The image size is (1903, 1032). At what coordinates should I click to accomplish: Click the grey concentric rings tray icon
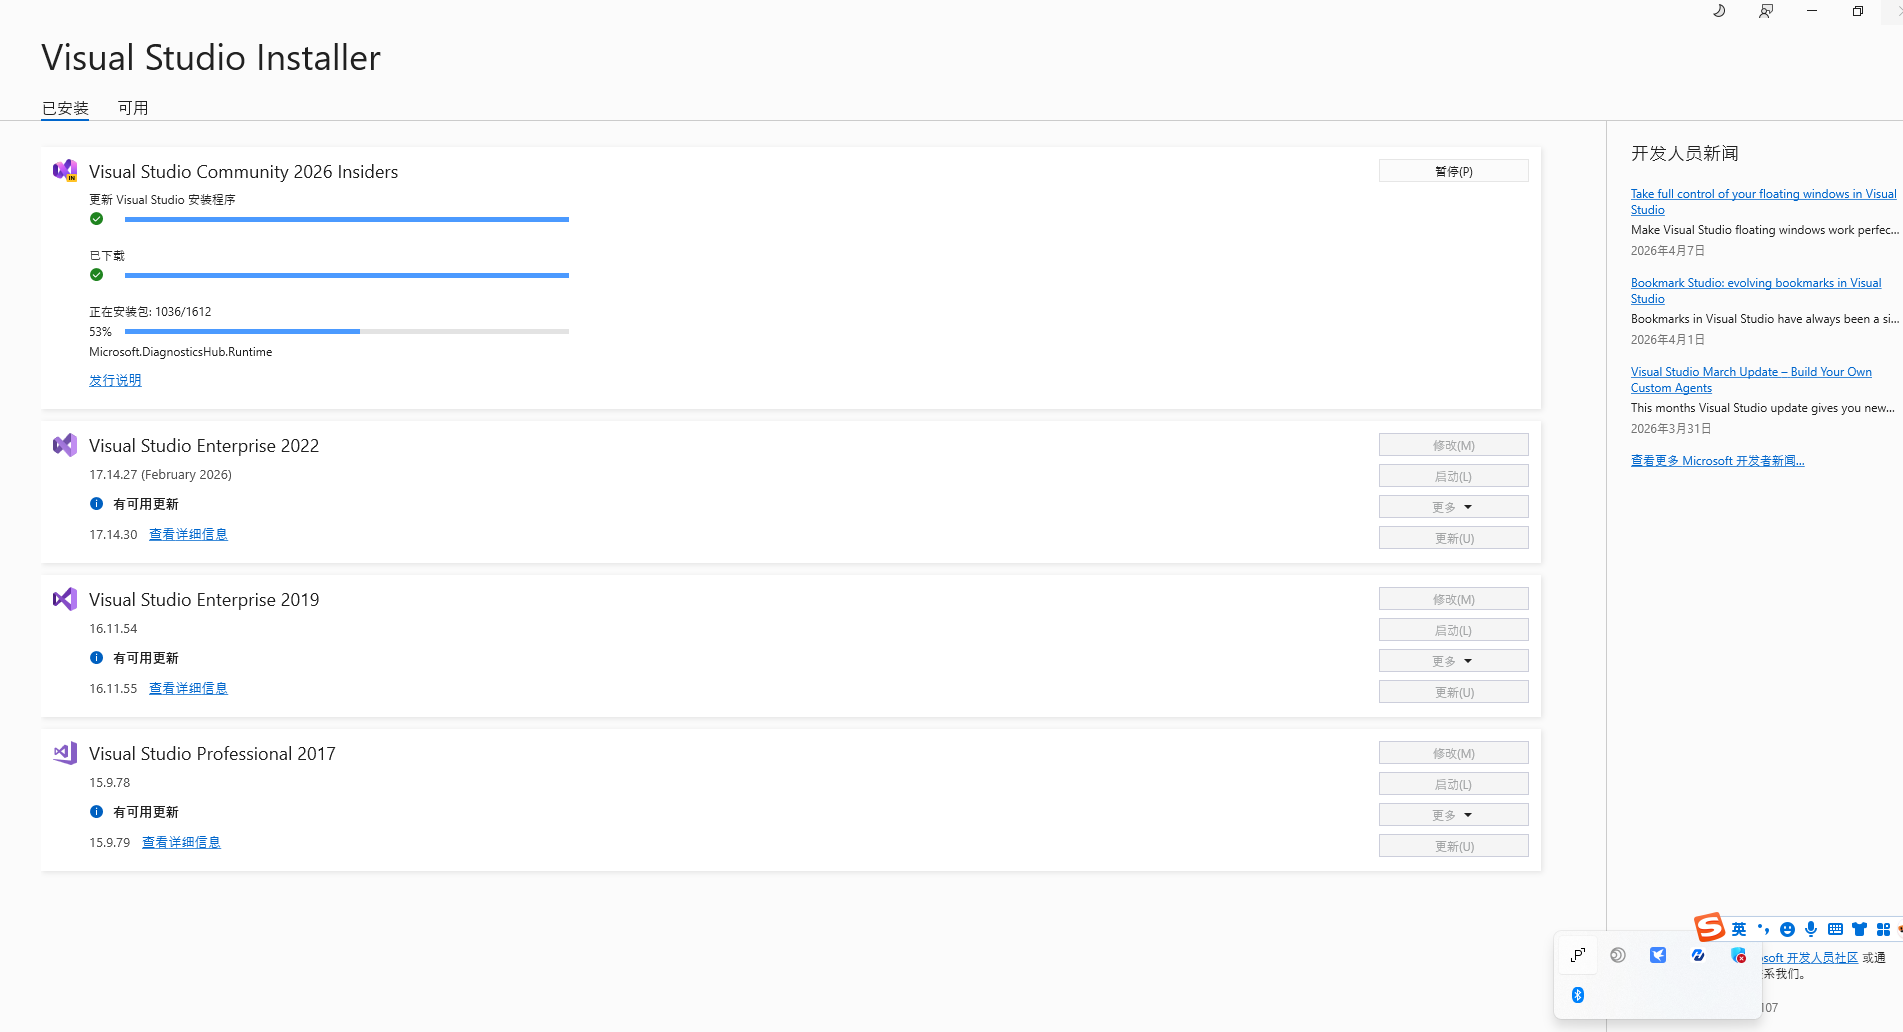coord(1618,955)
